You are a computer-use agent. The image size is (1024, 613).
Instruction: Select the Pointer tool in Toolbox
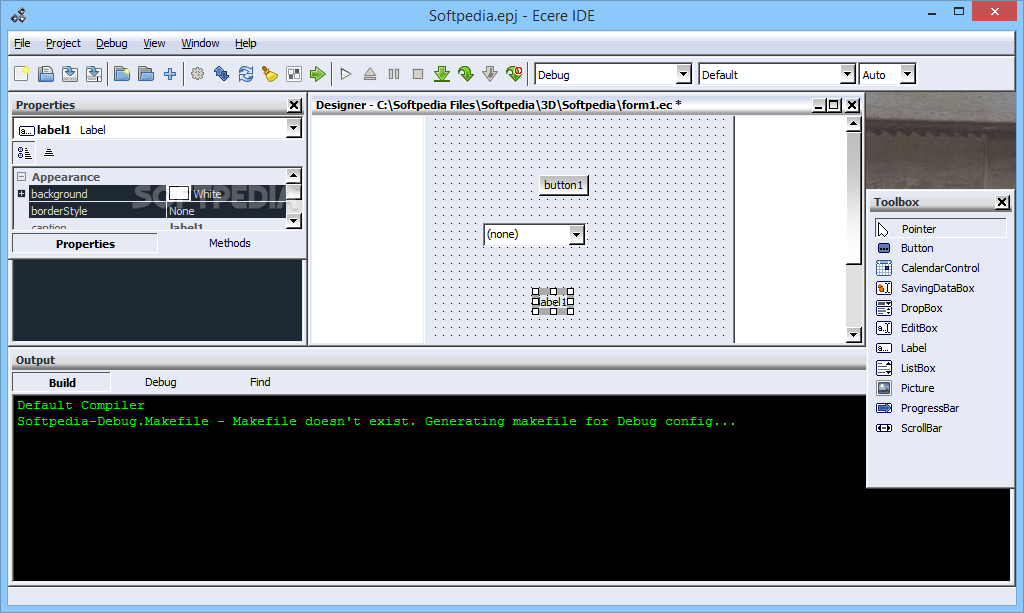pos(940,228)
